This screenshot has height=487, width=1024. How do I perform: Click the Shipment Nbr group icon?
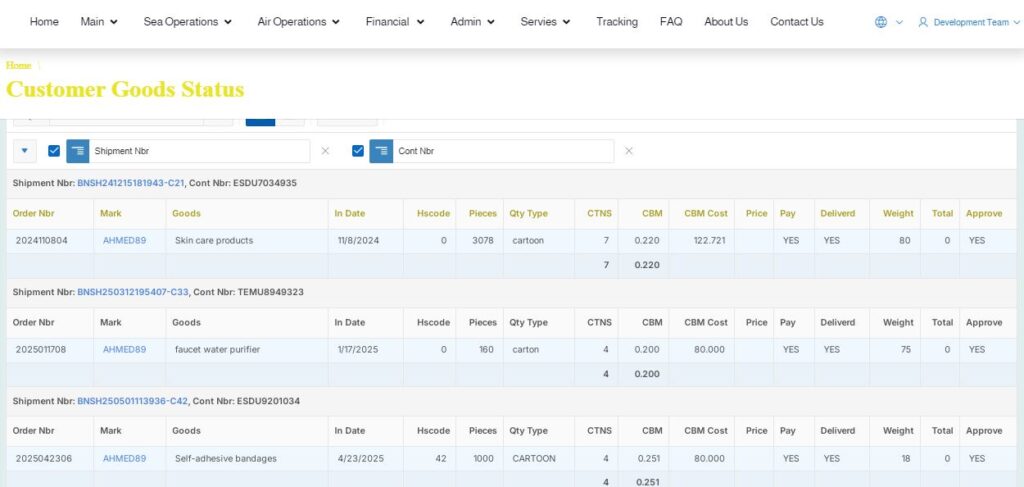(77, 151)
